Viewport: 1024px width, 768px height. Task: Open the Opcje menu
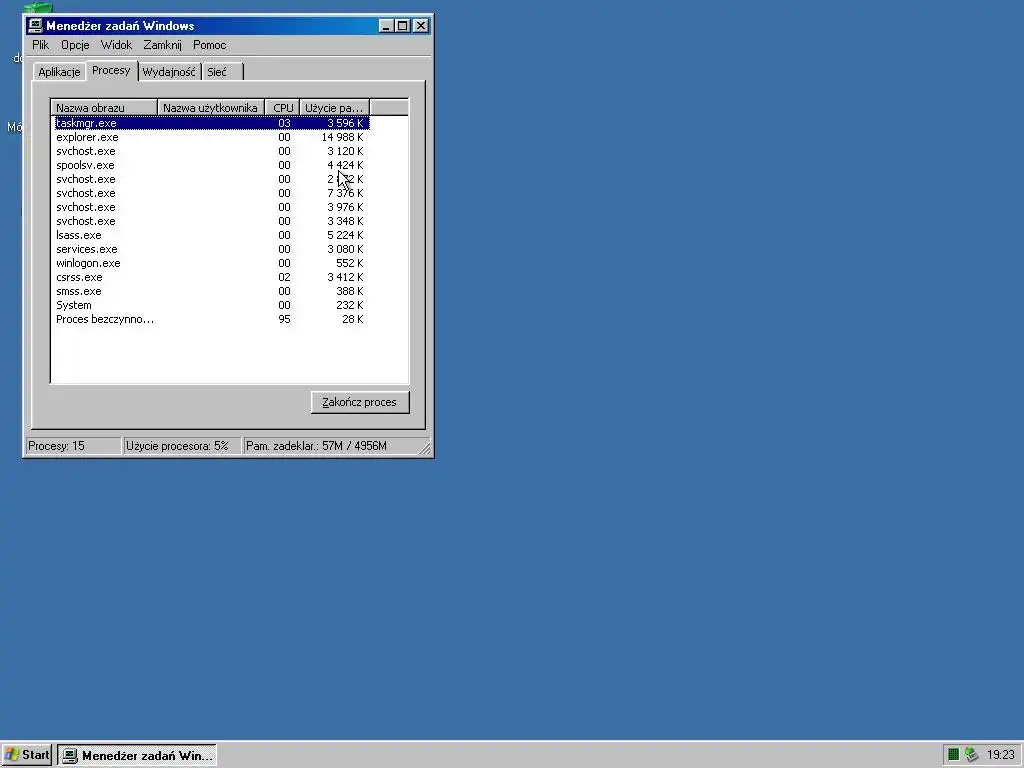coord(75,45)
